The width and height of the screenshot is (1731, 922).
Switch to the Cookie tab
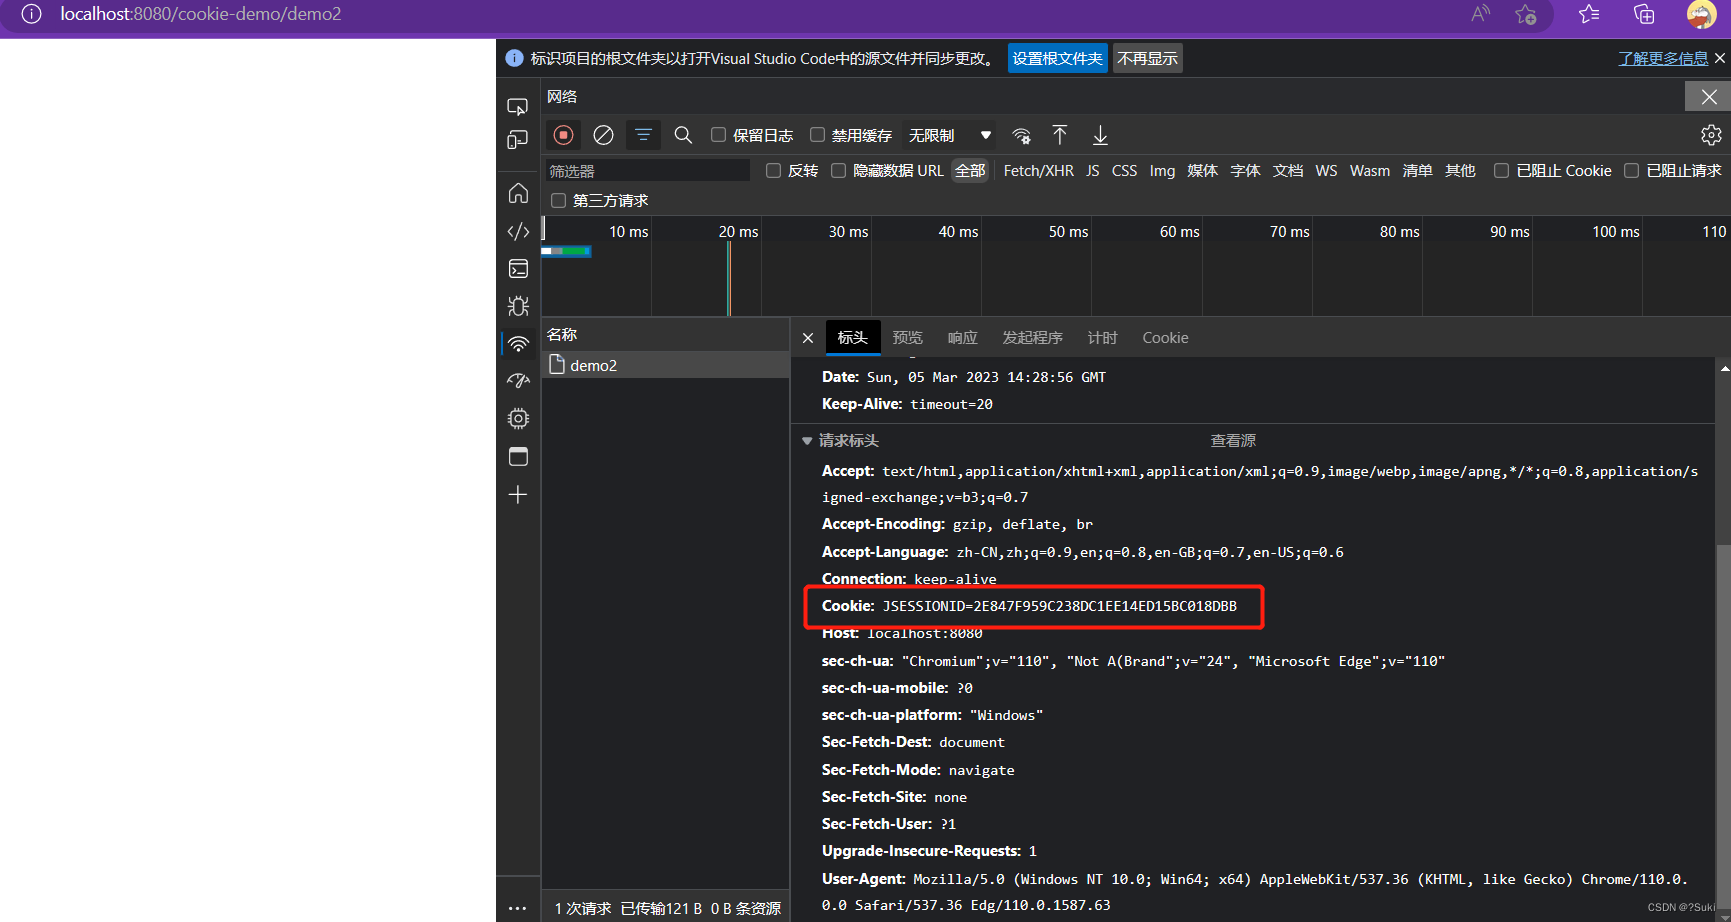pos(1165,338)
